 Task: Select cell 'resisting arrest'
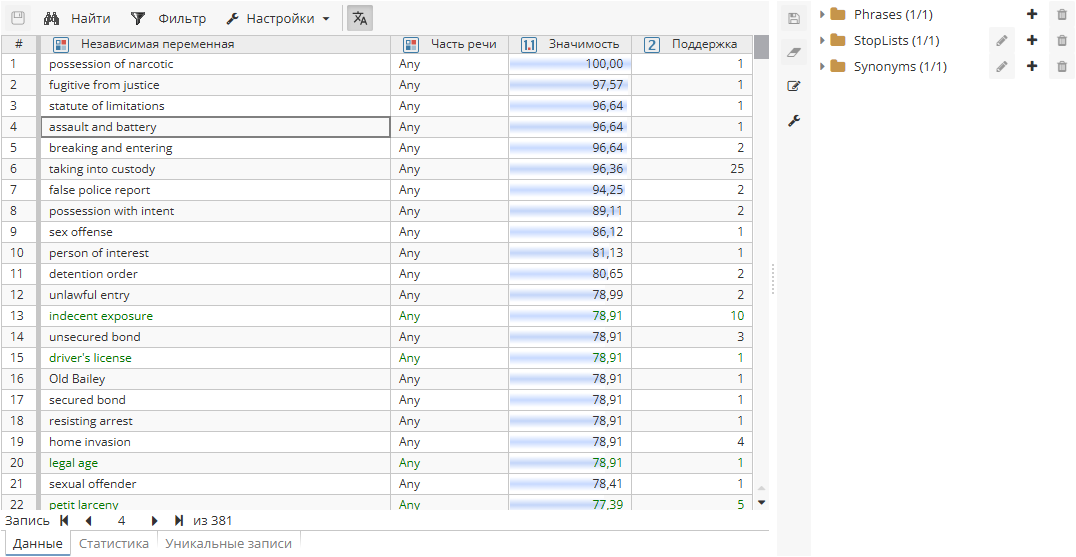click(x=216, y=420)
